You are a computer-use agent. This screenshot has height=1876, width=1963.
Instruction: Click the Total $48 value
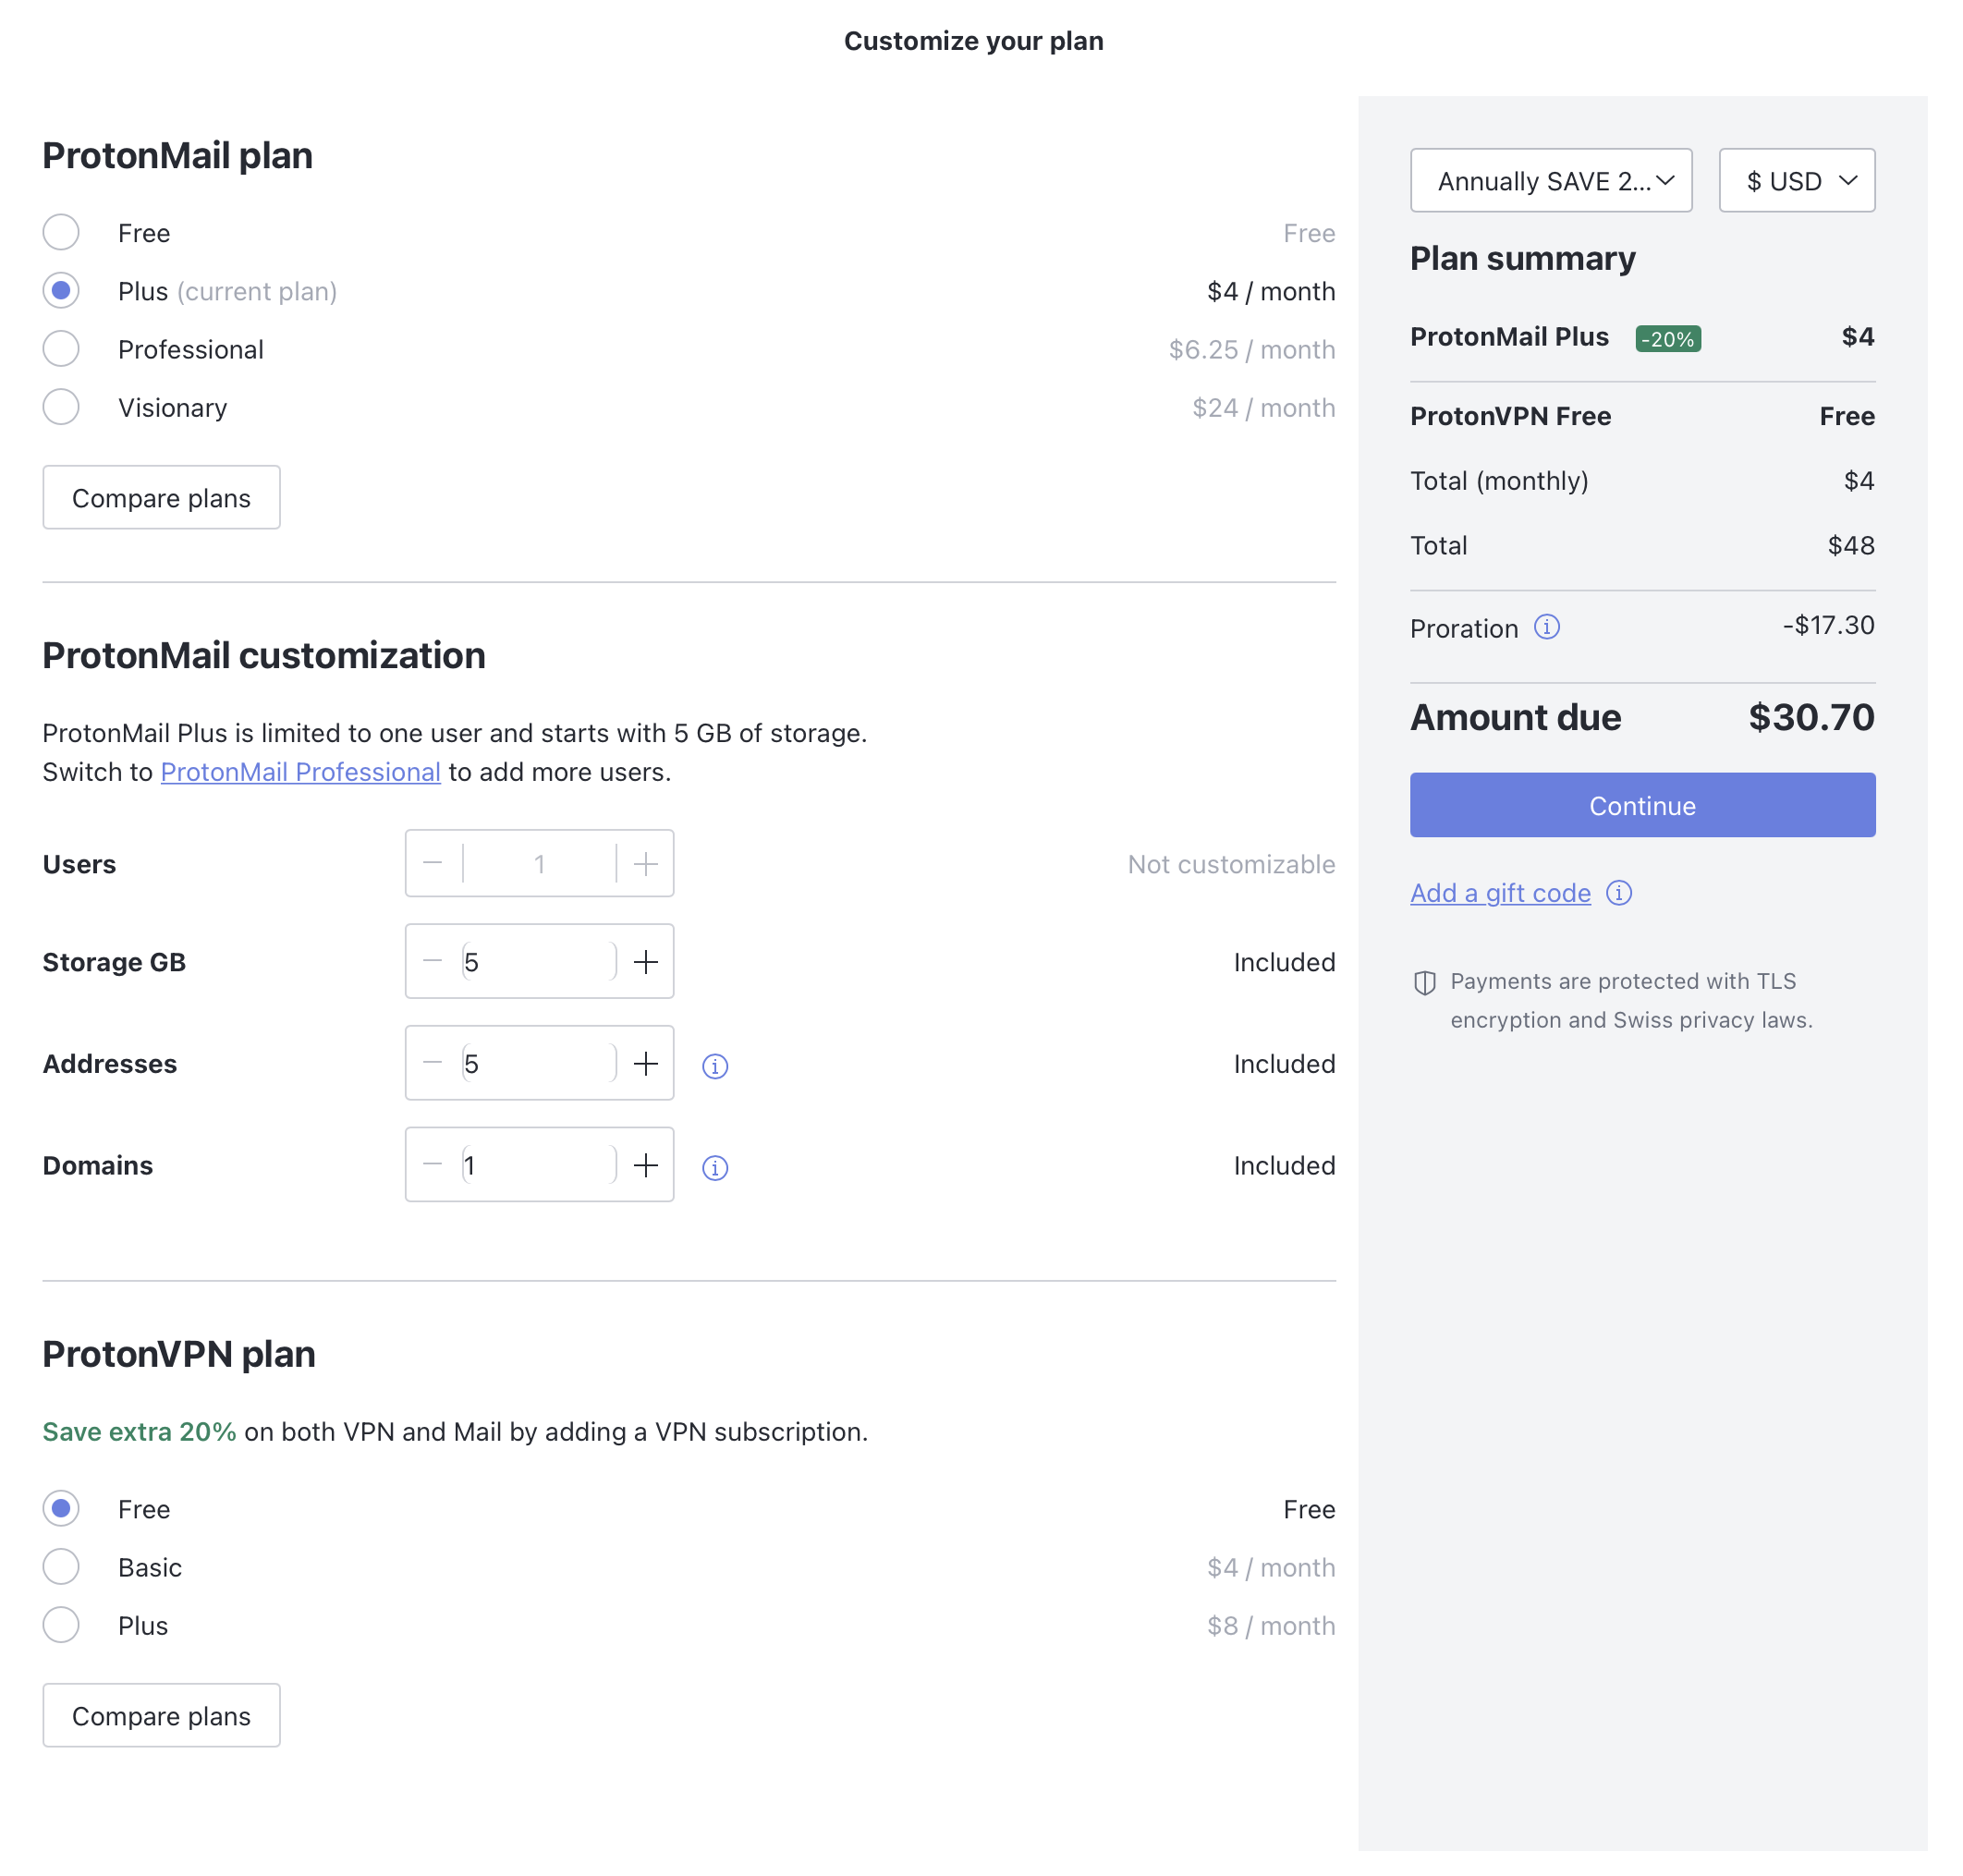pos(1851,546)
